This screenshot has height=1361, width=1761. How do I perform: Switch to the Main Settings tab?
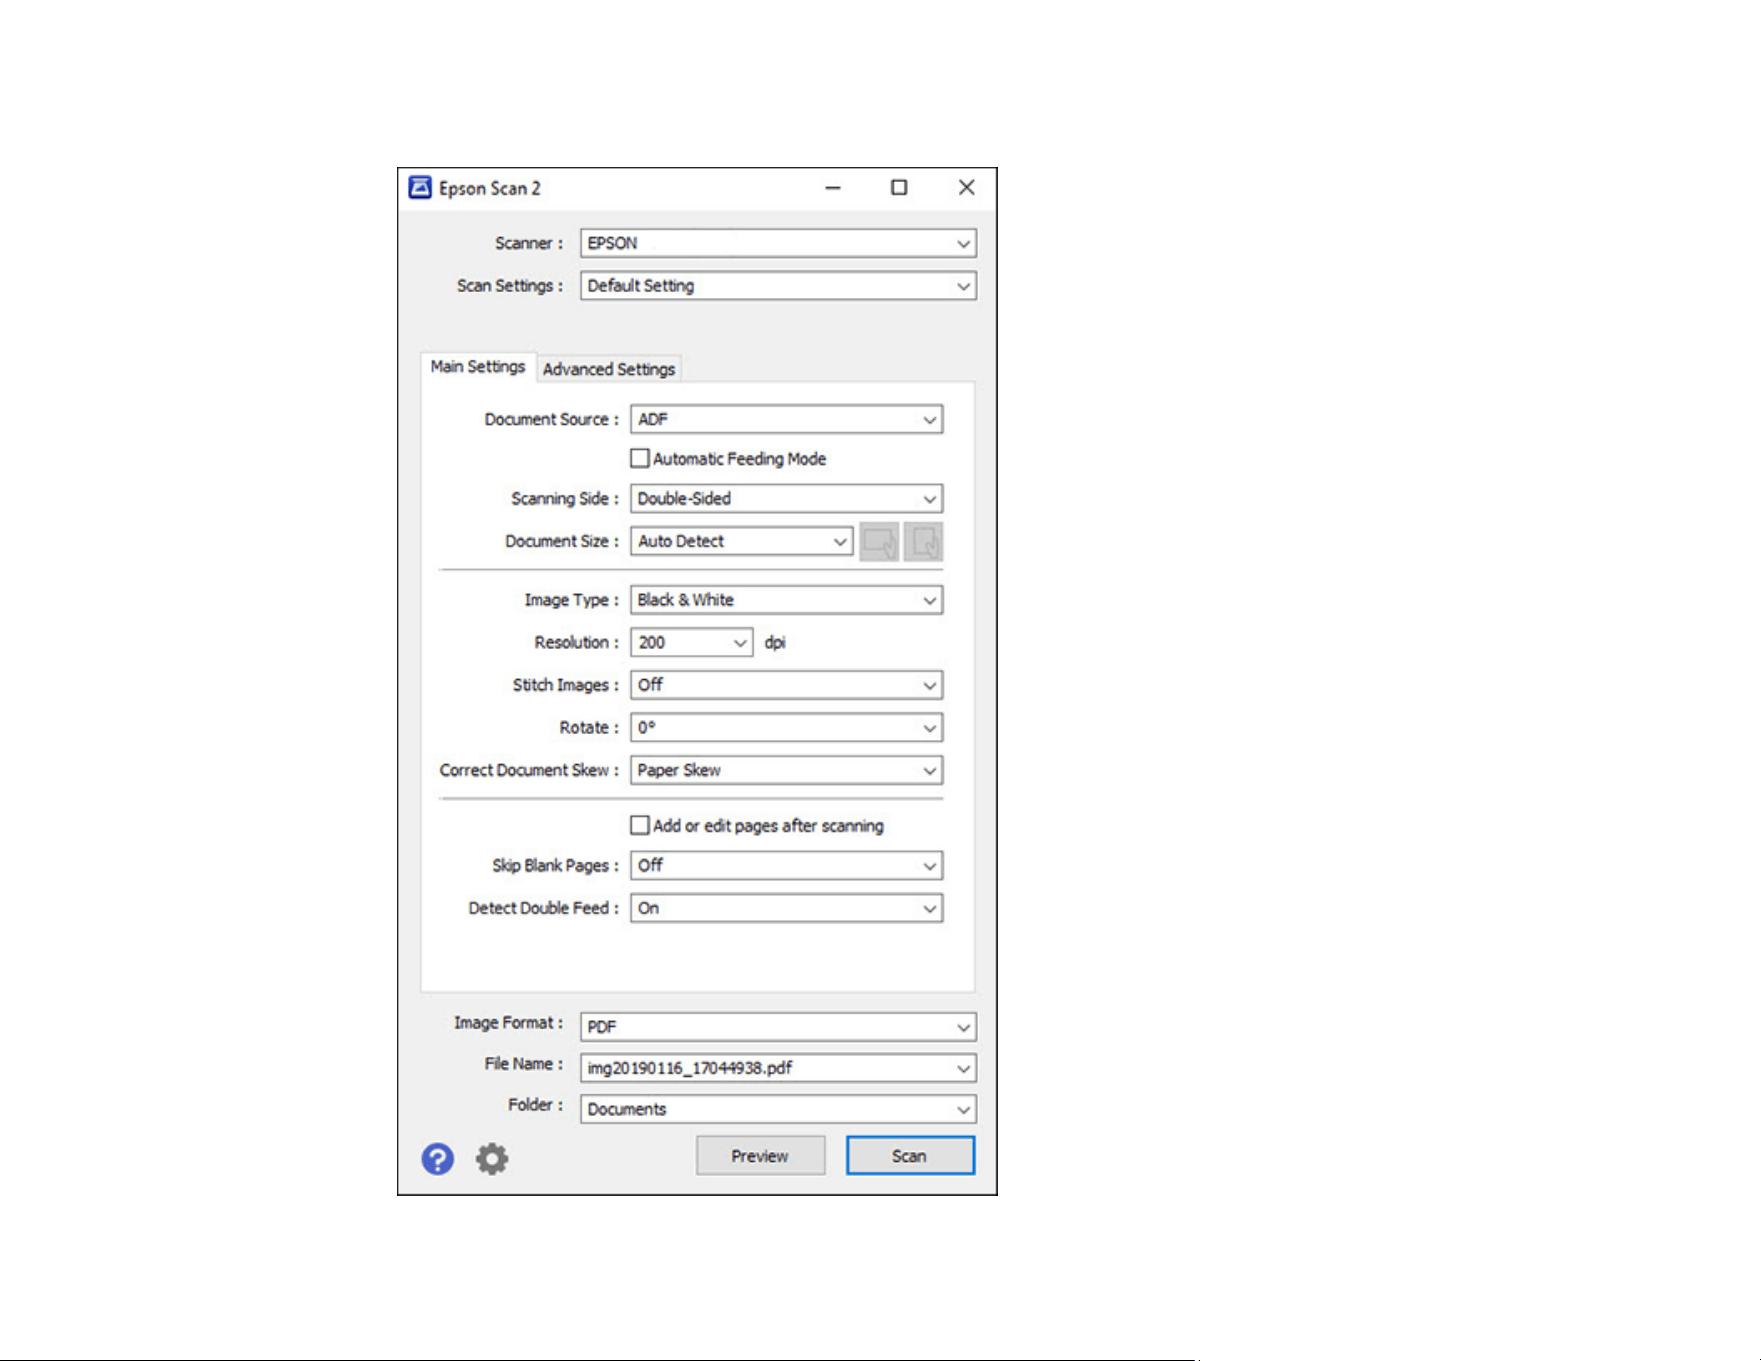(x=478, y=367)
